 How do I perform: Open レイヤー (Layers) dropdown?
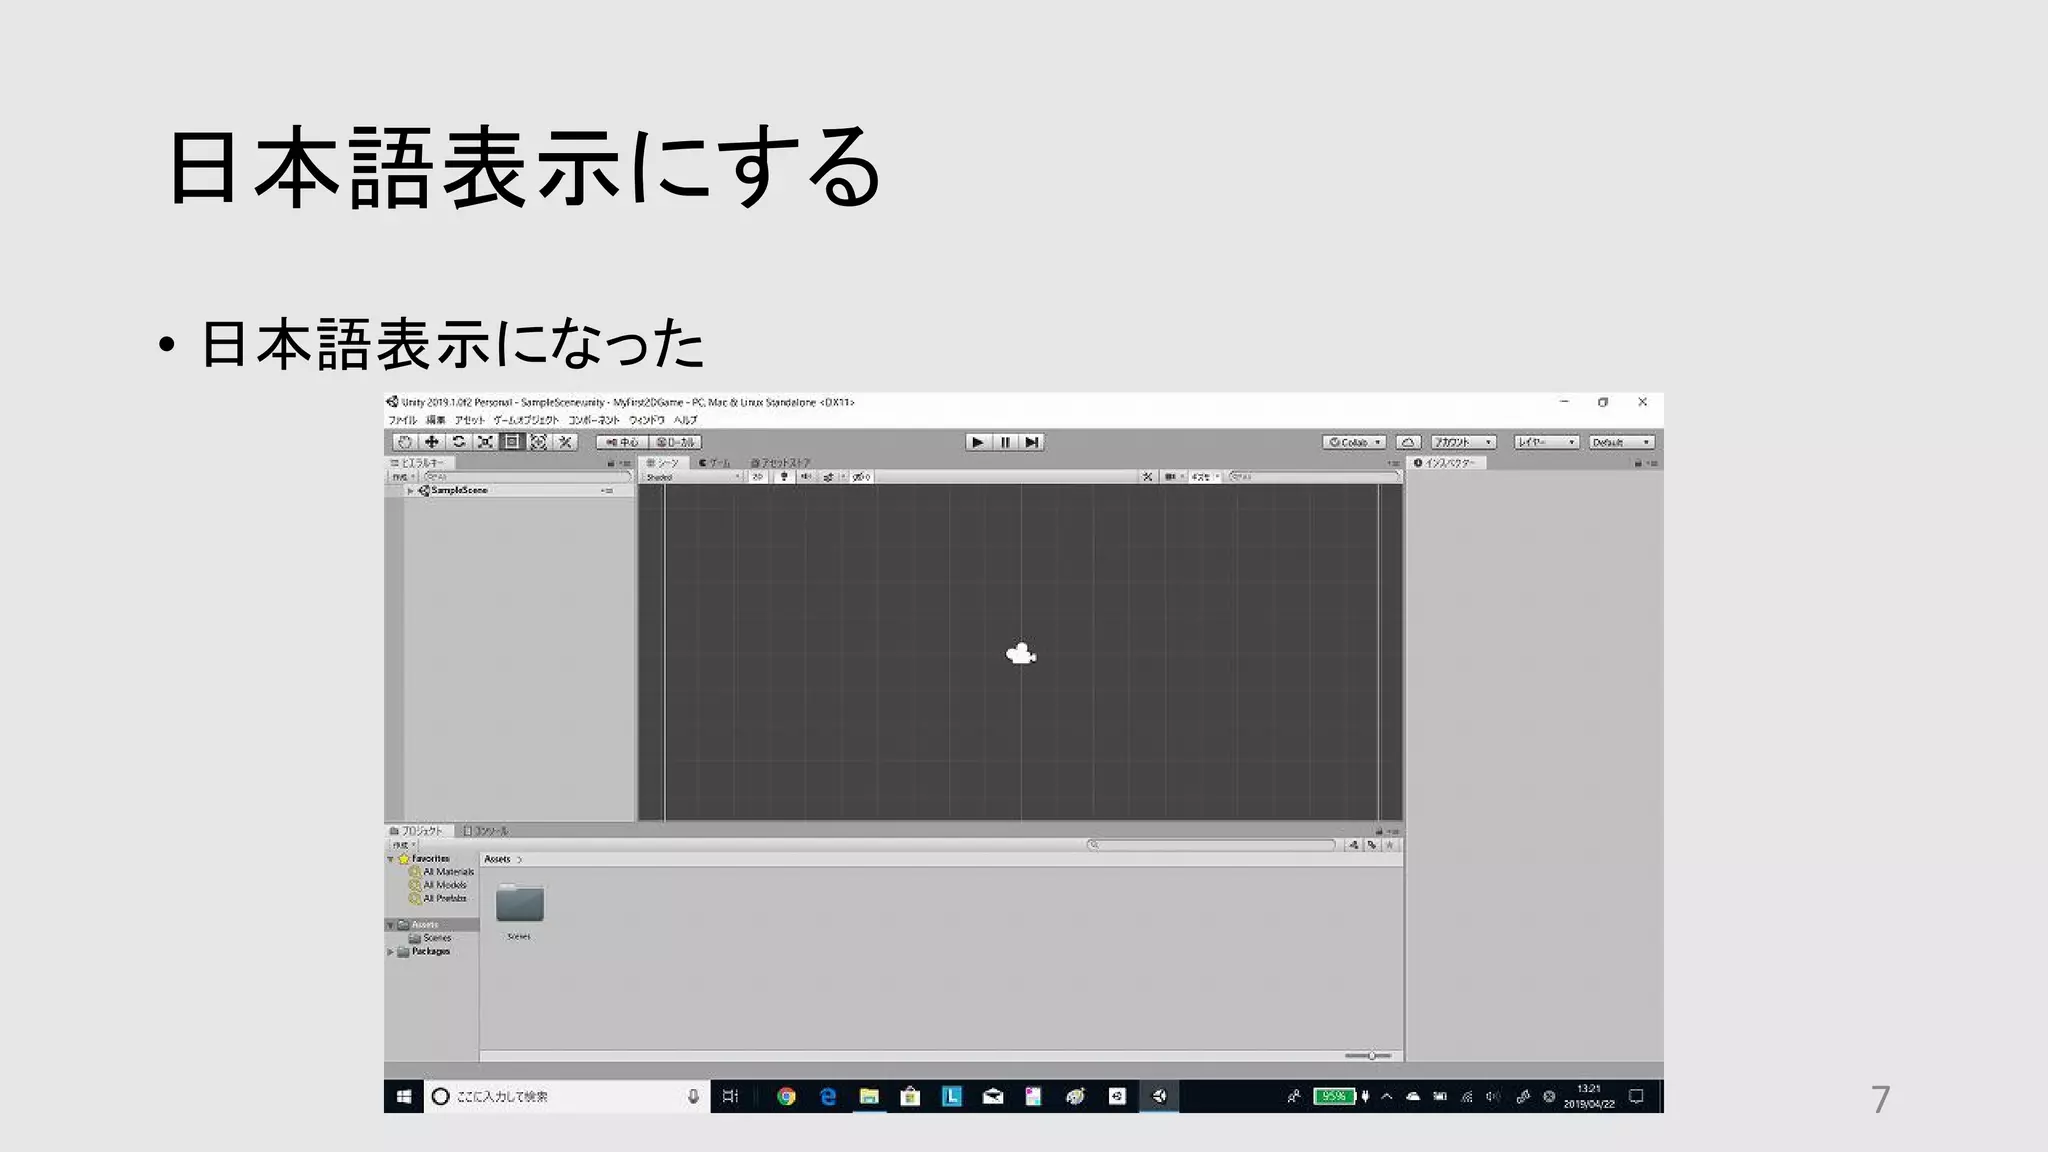click(1546, 442)
